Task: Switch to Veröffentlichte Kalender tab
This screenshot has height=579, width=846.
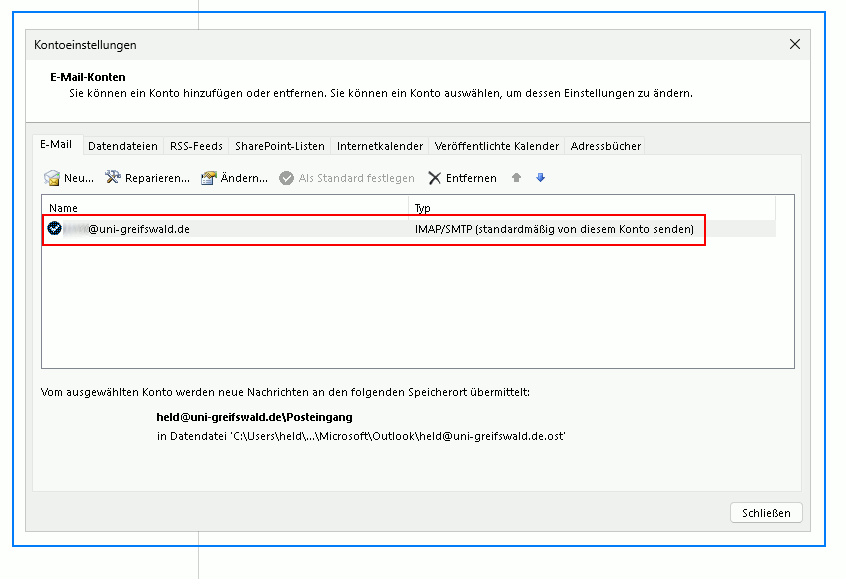Action: click(497, 146)
